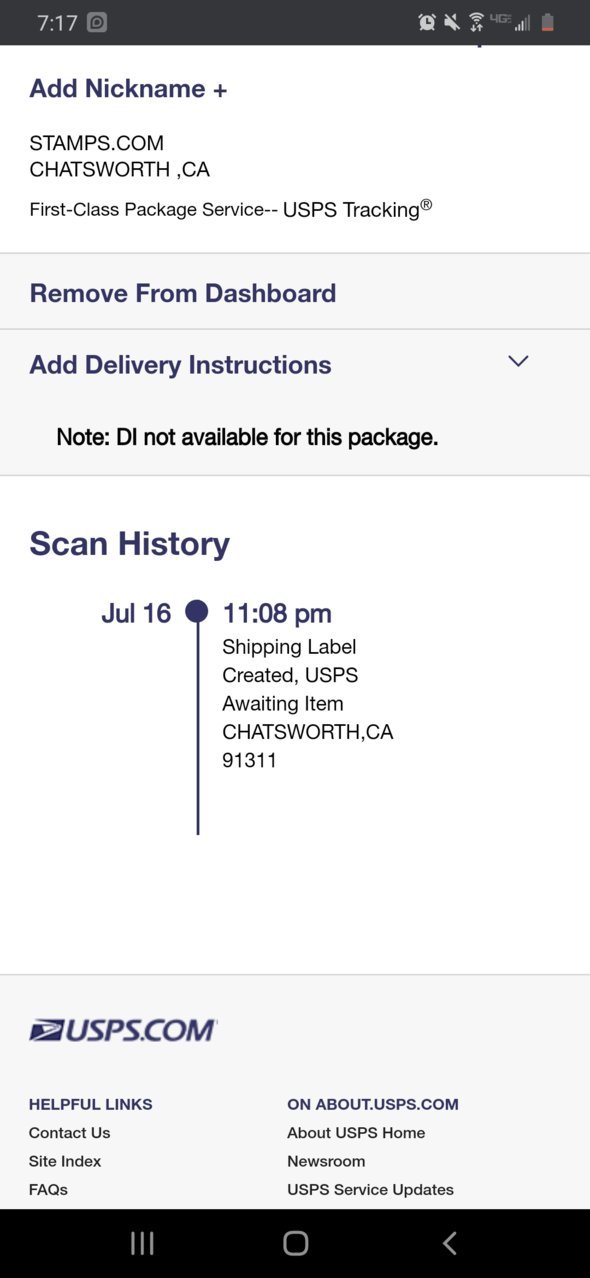Viewport: 590px width, 1278px height.
Task: Tap the Wi-Fi signal status icon
Action: [476, 22]
